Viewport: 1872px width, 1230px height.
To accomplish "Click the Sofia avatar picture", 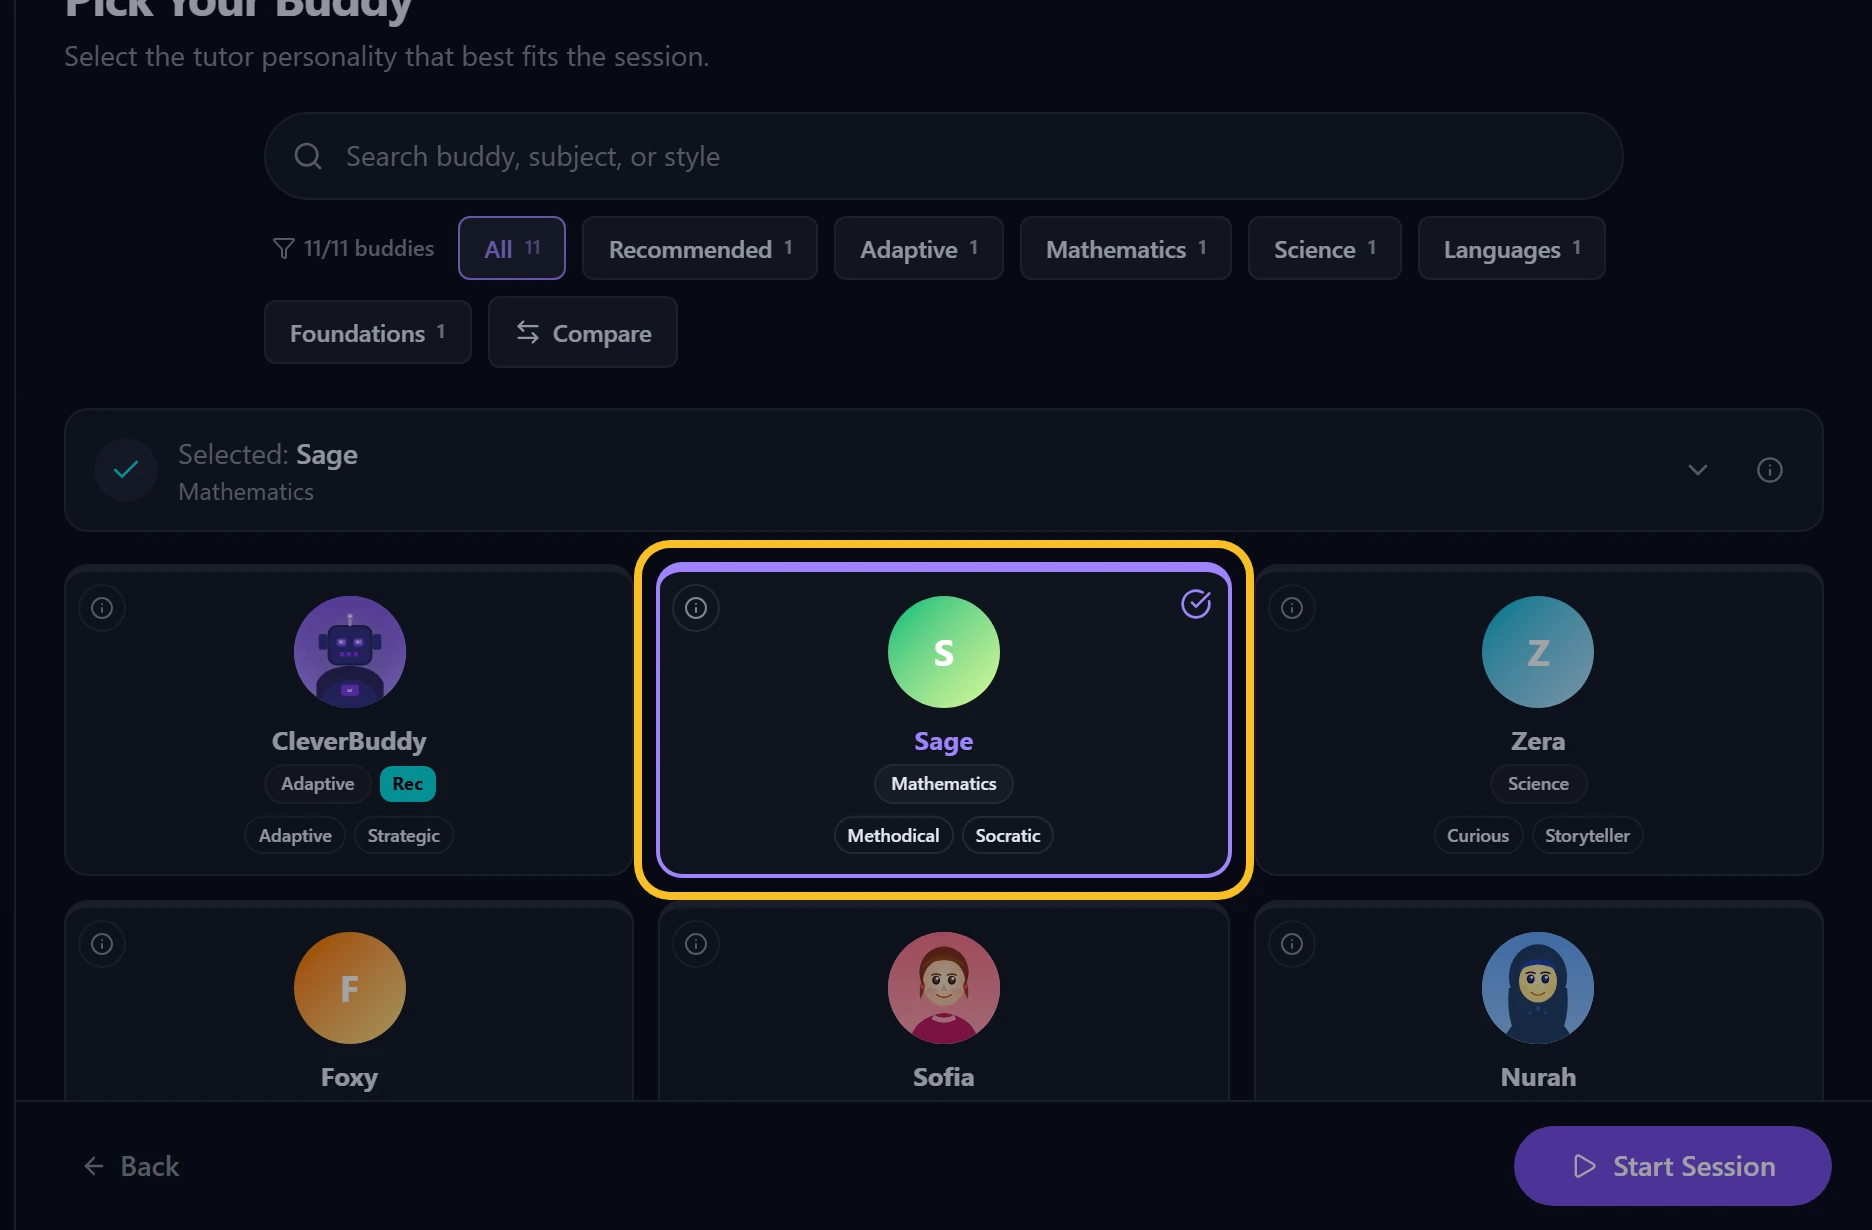I will (x=944, y=988).
